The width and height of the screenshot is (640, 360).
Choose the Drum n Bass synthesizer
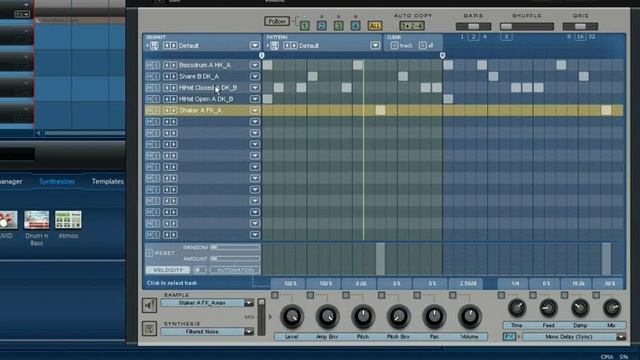point(36,220)
